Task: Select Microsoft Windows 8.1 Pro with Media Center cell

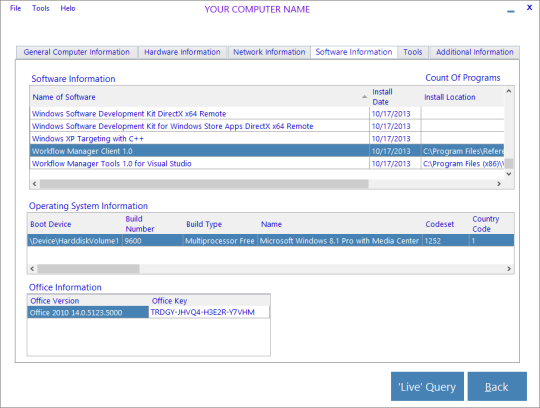Action: [x=340, y=241]
